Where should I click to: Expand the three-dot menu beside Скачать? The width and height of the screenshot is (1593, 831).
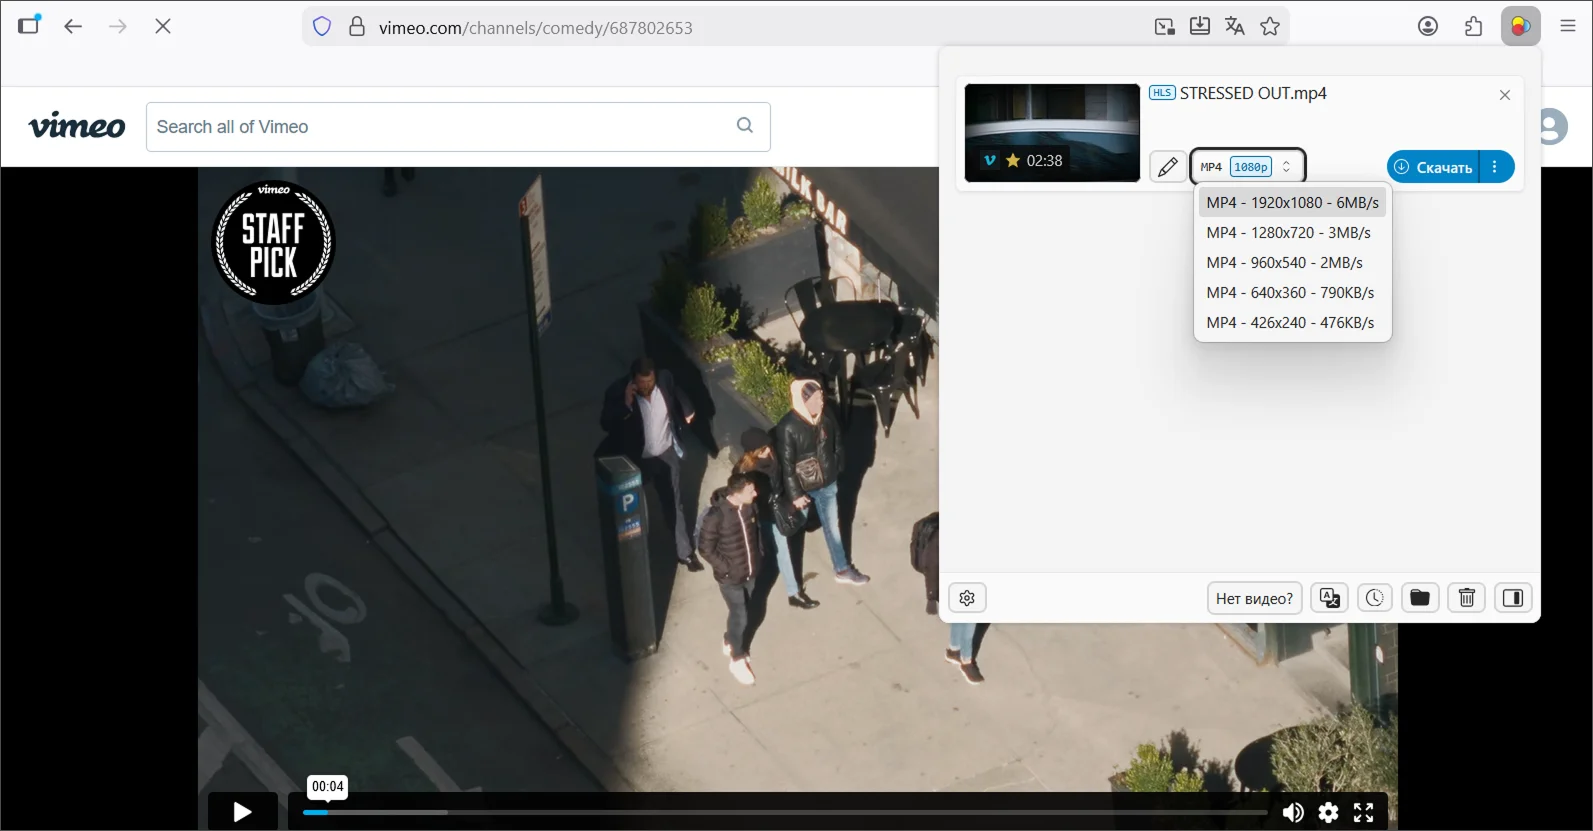(x=1495, y=167)
